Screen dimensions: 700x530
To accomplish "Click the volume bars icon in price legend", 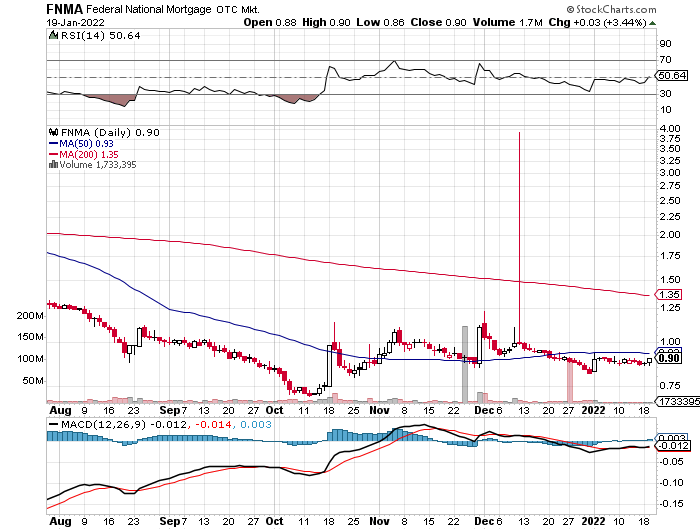I will (x=53, y=164).
